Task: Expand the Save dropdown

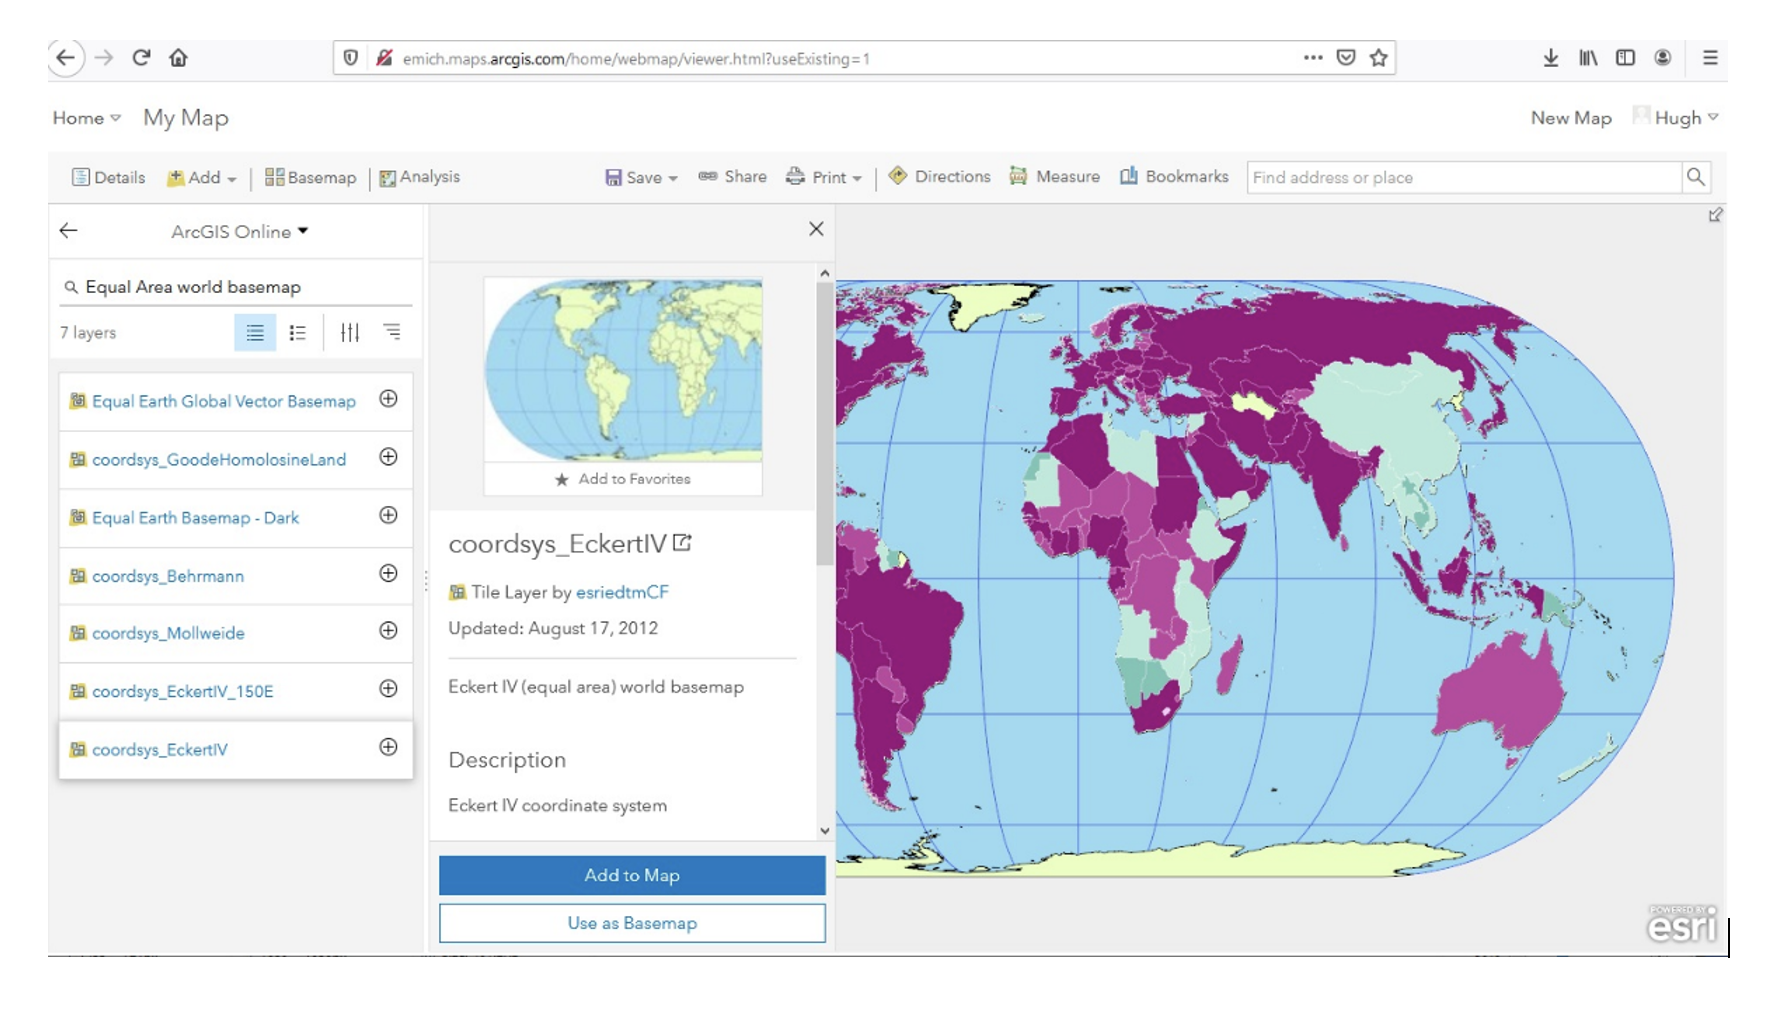Action: [641, 177]
